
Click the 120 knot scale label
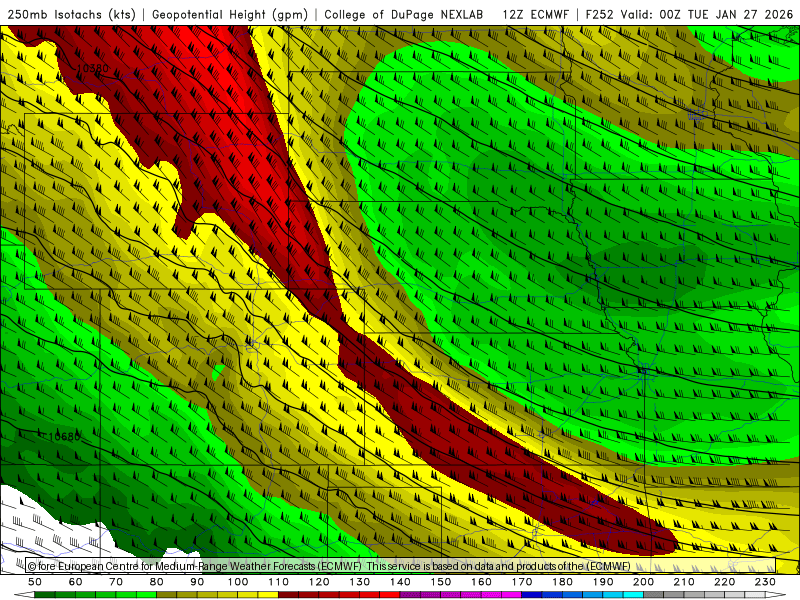[319, 582]
